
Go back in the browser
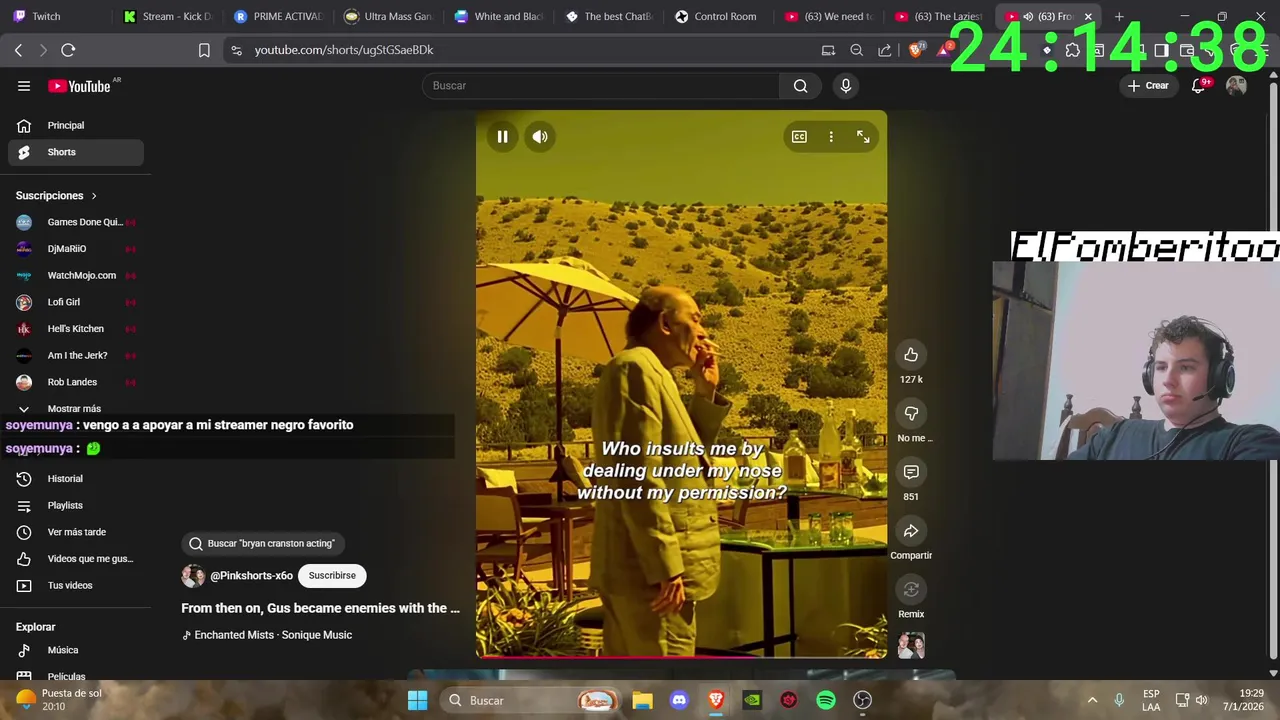click(x=18, y=50)
